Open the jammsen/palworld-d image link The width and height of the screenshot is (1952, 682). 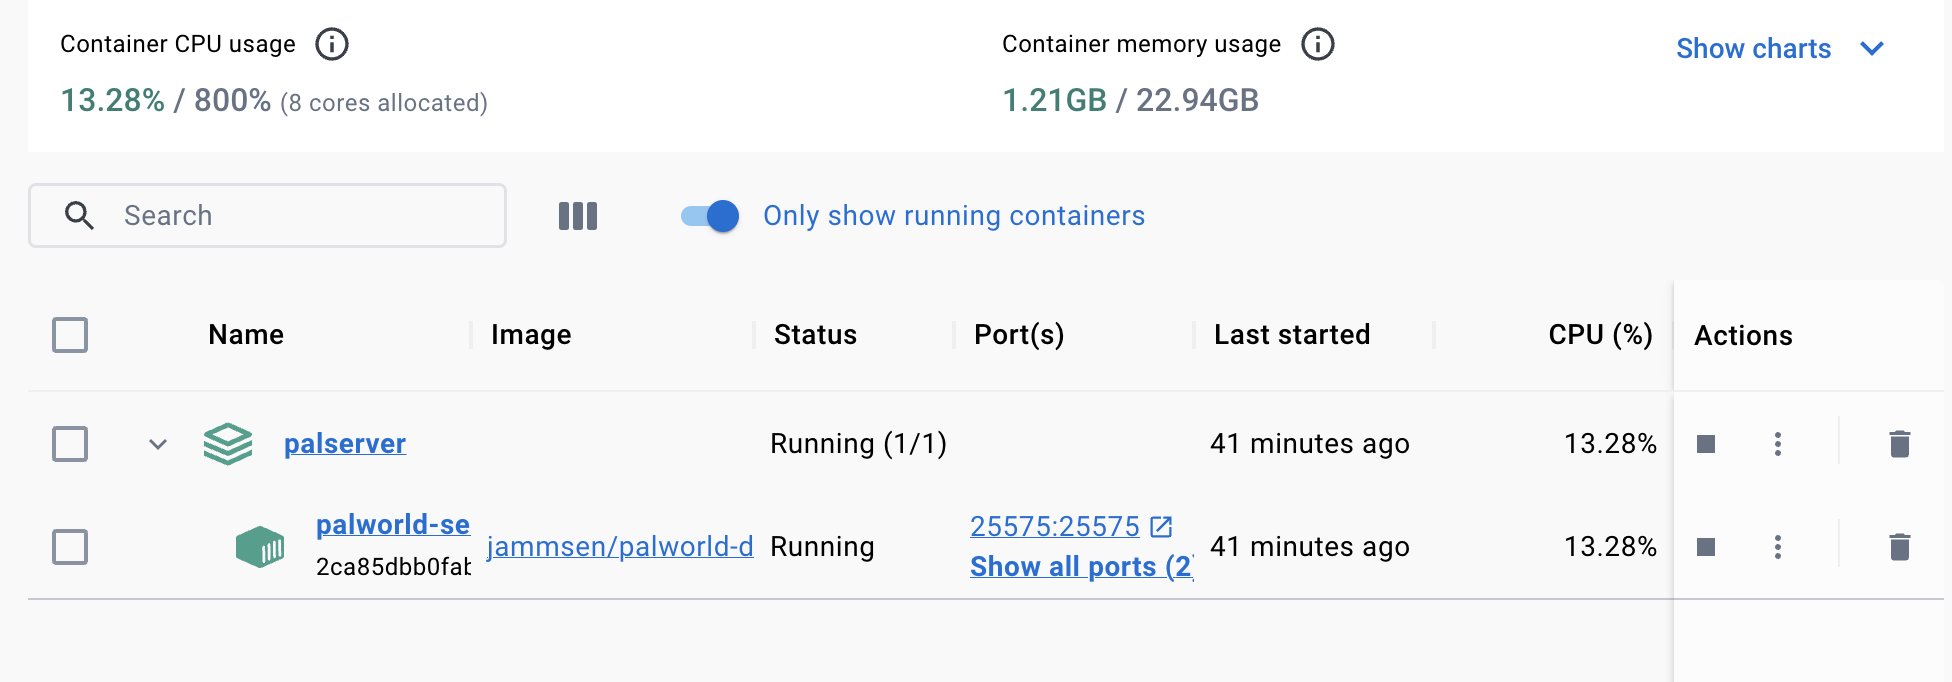tap(620, 547)
